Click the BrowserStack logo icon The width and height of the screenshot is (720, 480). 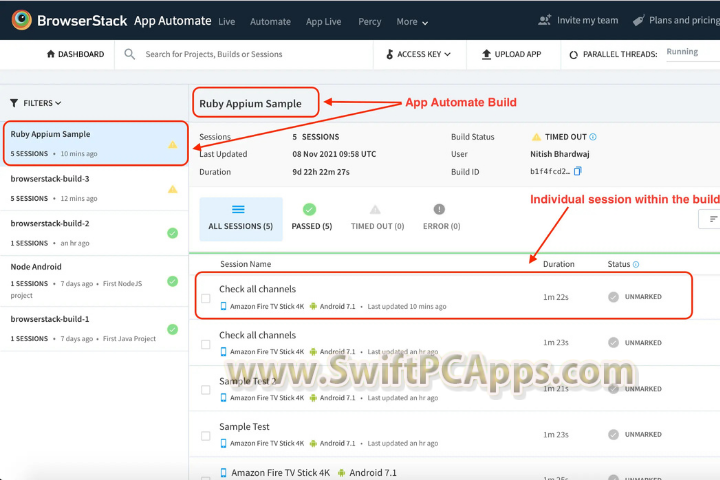click(21, 20)
